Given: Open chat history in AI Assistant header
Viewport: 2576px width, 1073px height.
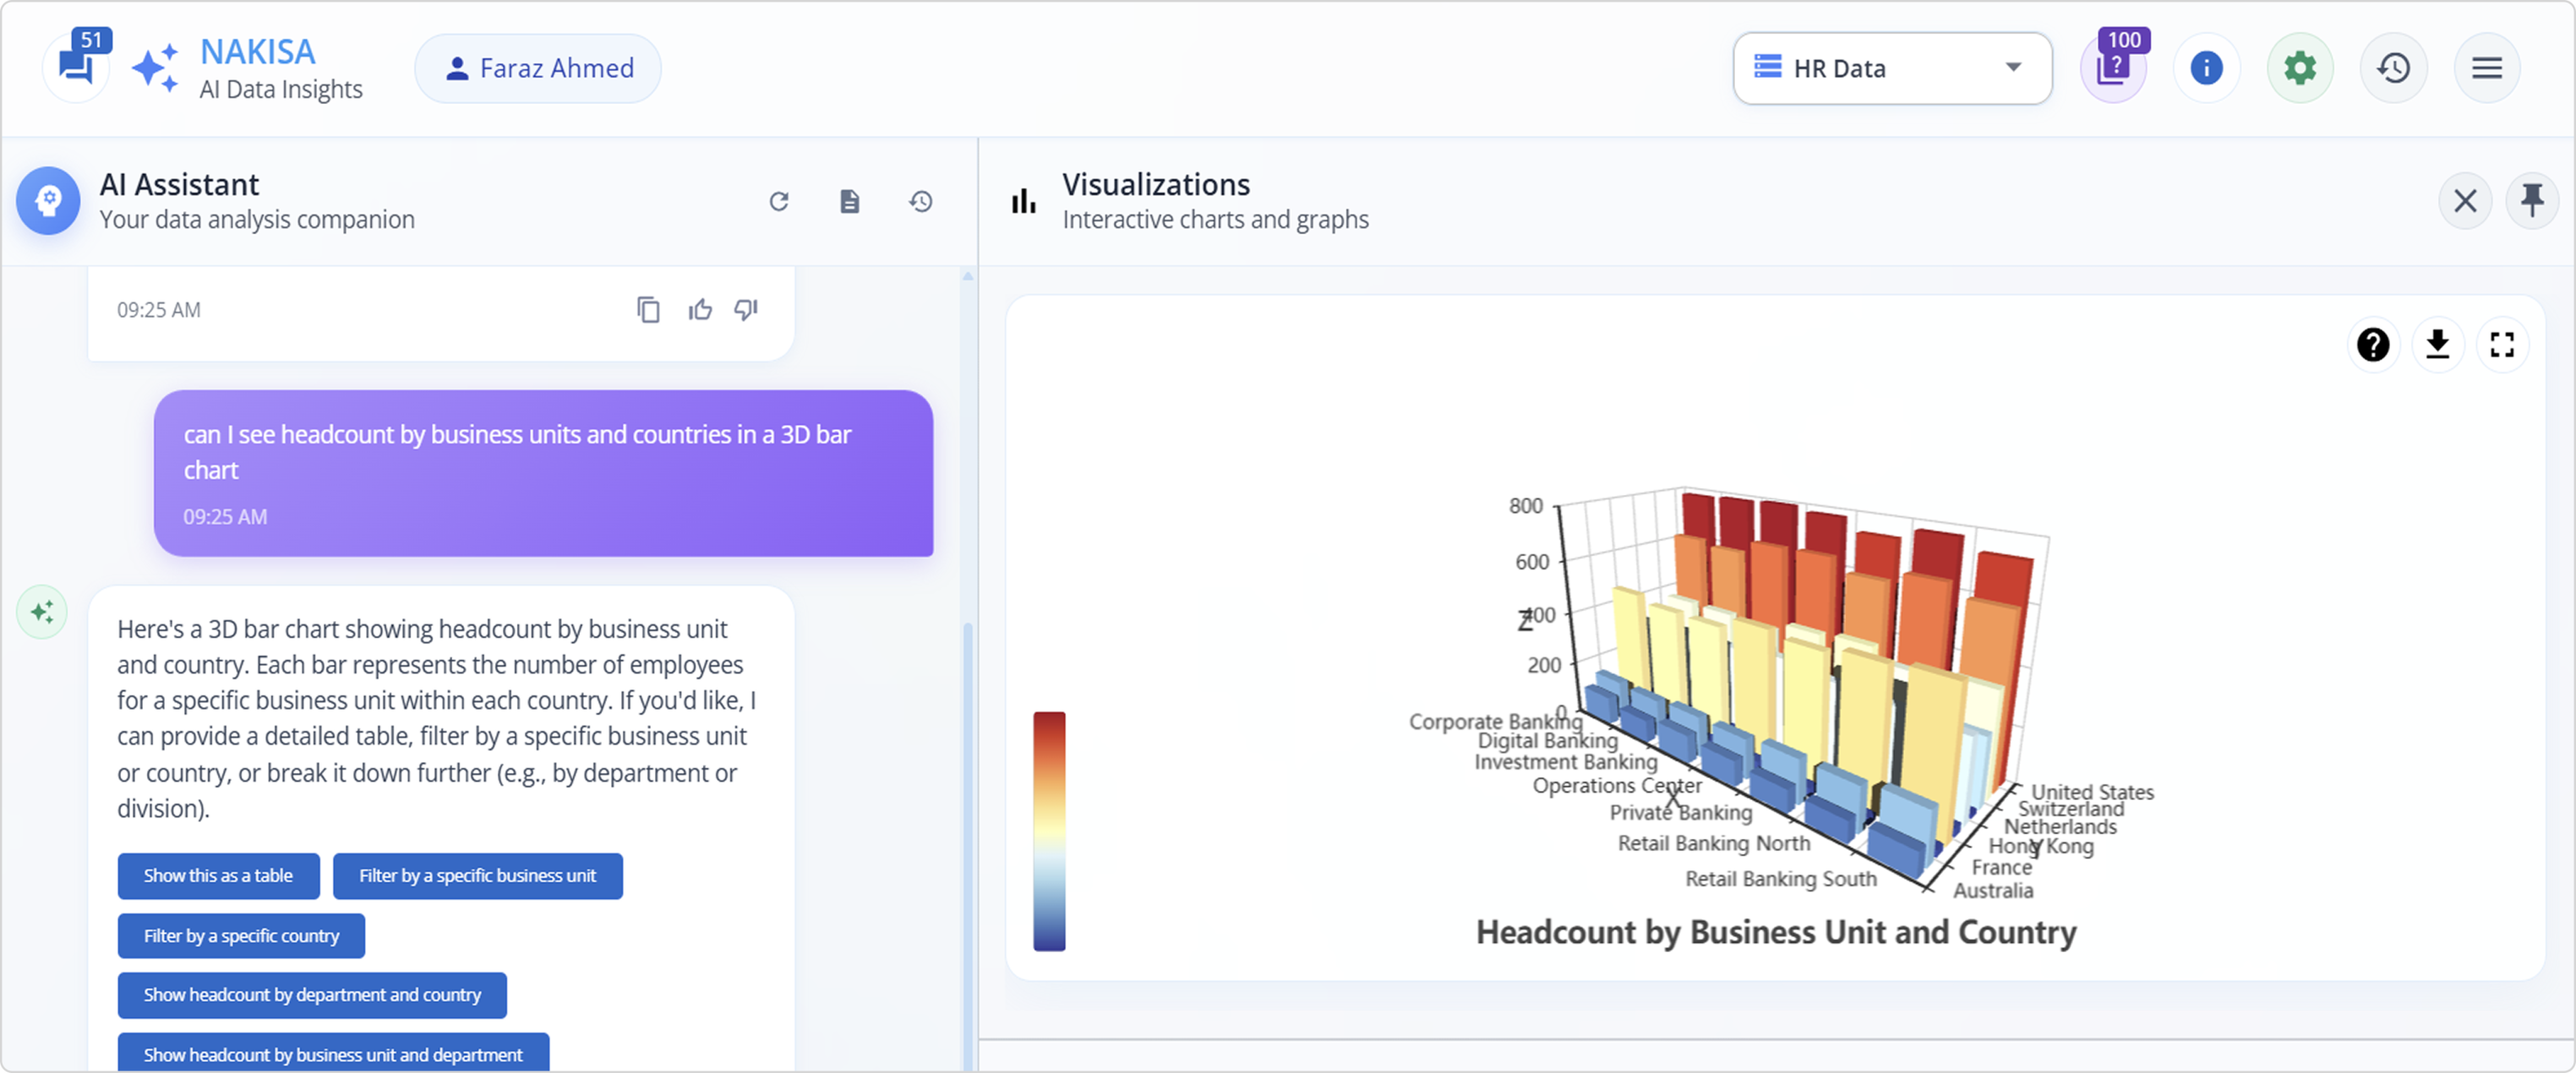Looking at the screenshot, I should 920,202.
